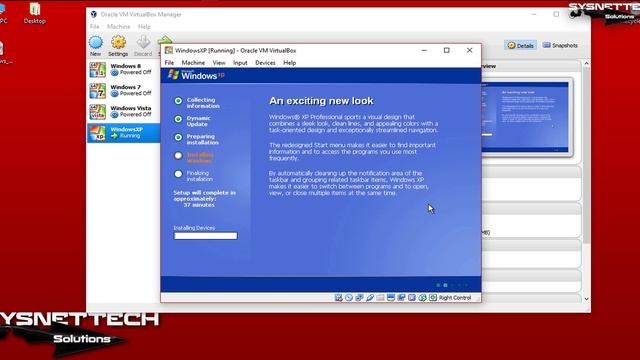Click the Installing Devices progress bar

[205, 236]
